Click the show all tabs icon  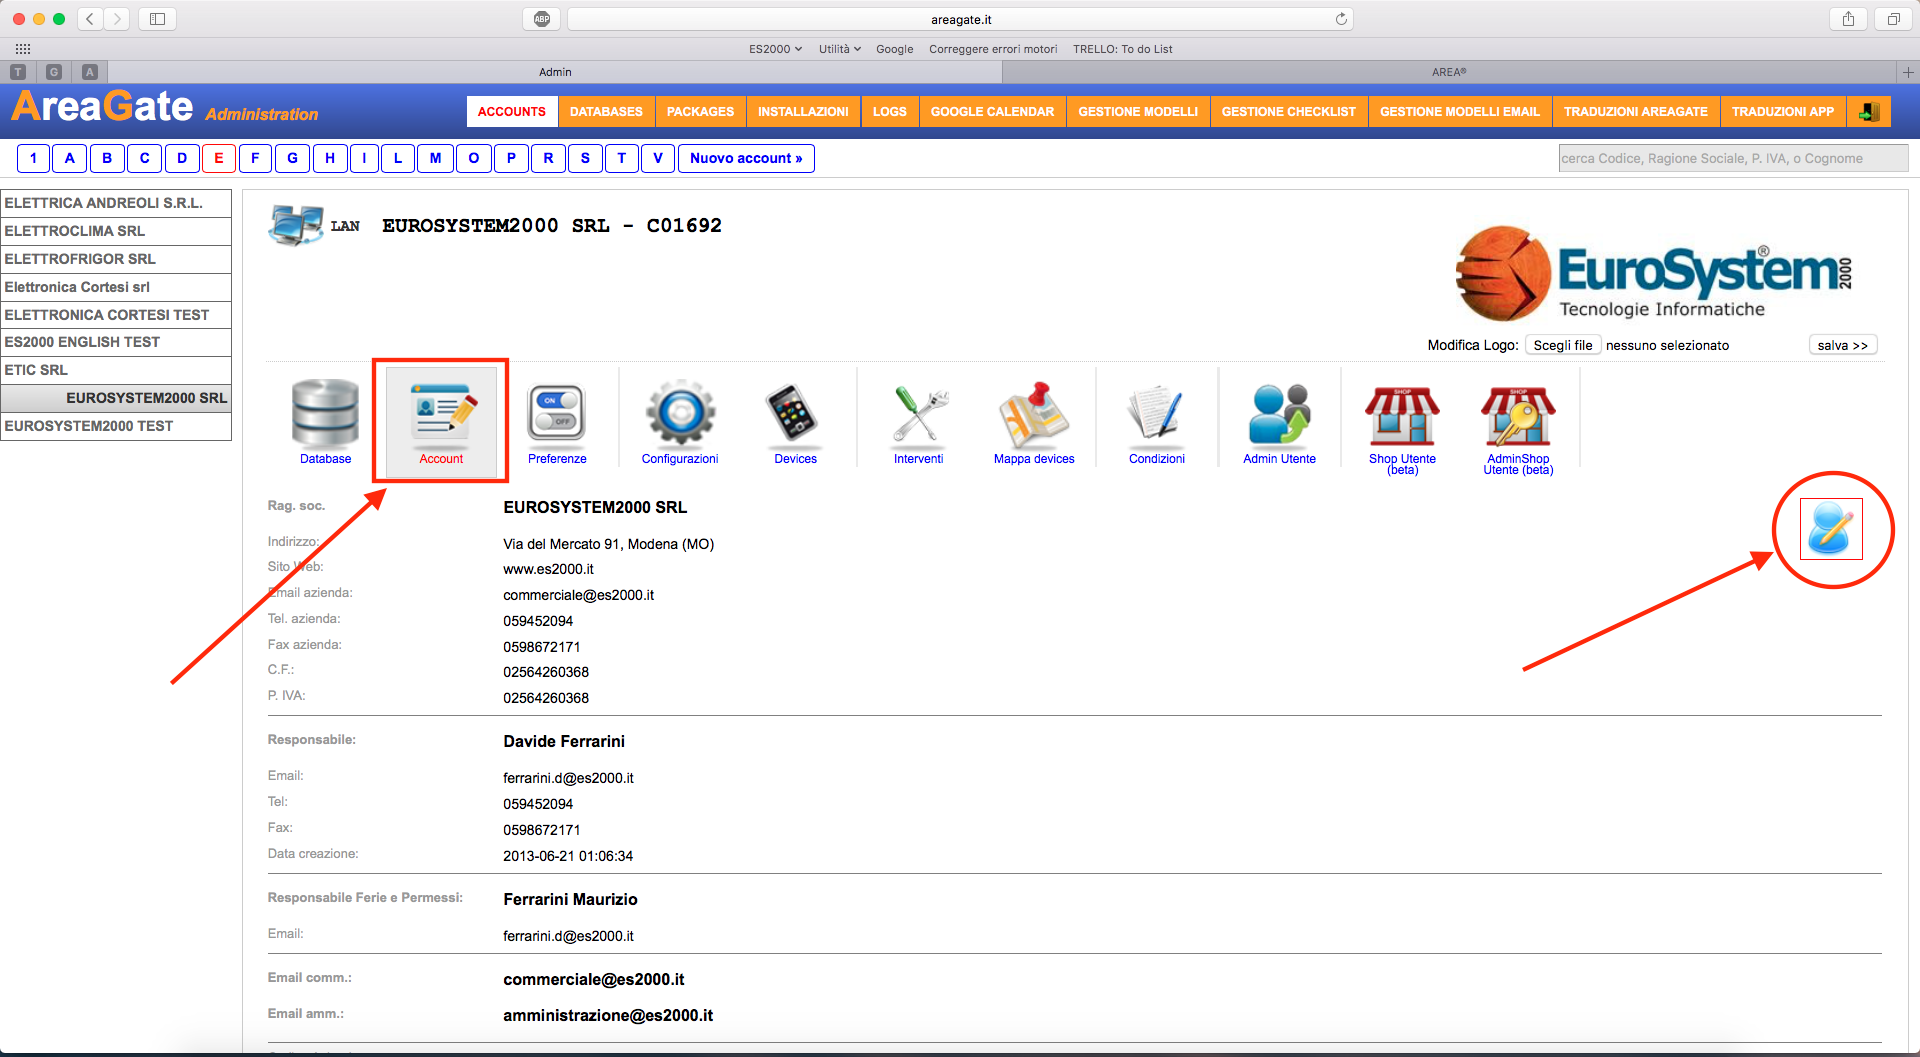pos(1893,19)
